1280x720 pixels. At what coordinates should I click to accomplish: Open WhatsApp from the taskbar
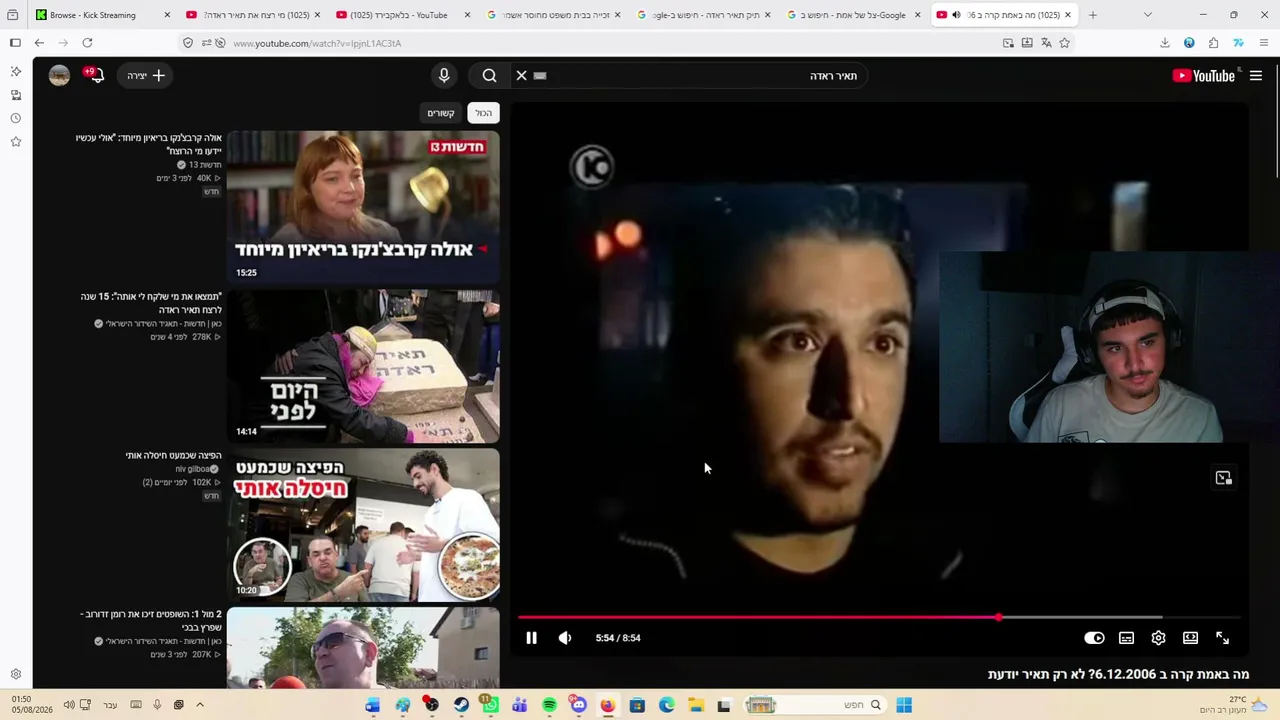tap(490, 705)
